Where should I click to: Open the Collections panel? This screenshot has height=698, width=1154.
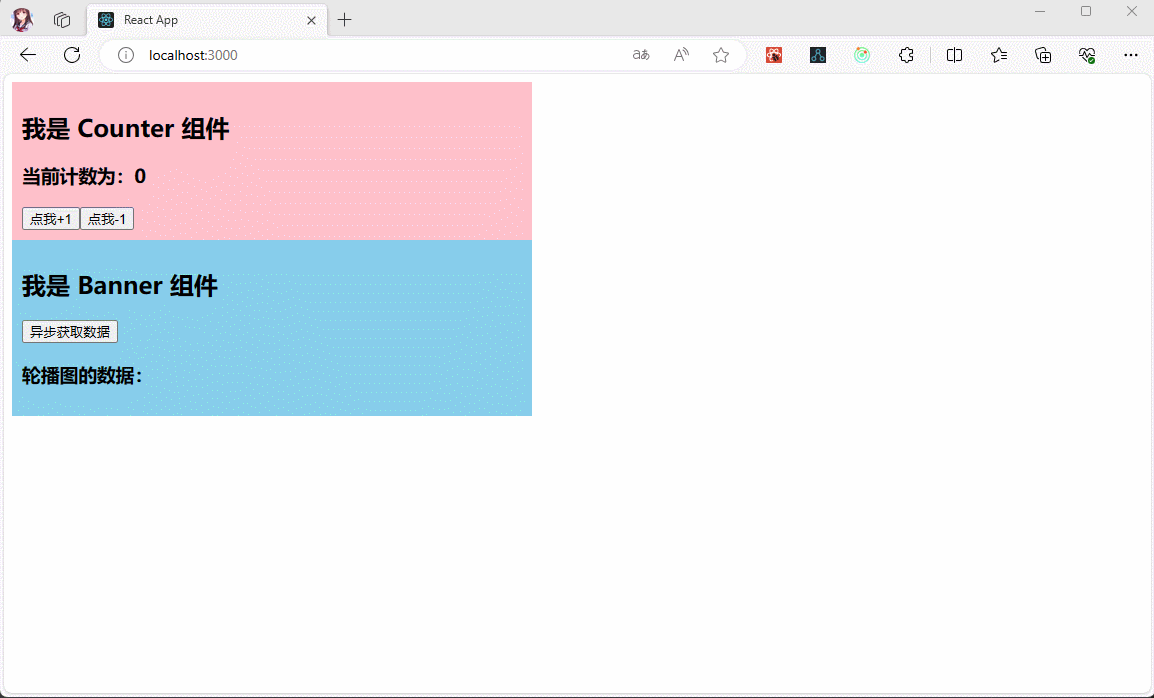pos(1043,55)
